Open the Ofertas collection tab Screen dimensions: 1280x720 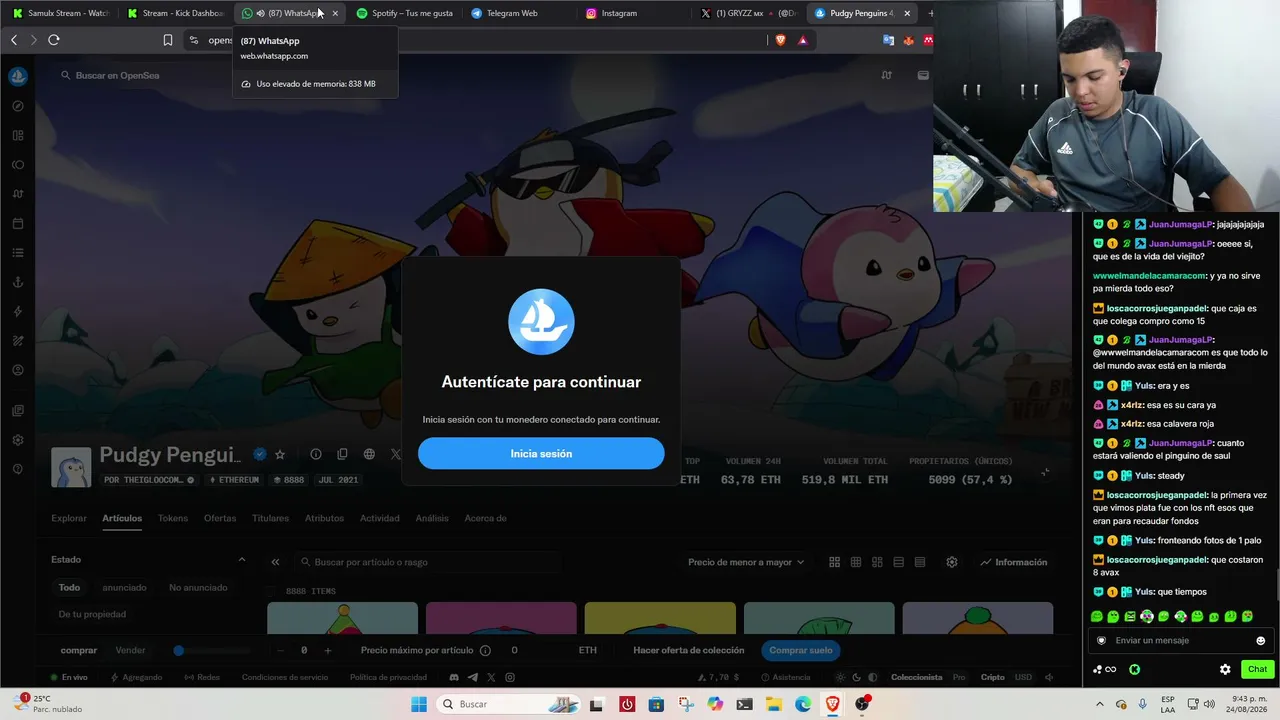coord(220,518)
